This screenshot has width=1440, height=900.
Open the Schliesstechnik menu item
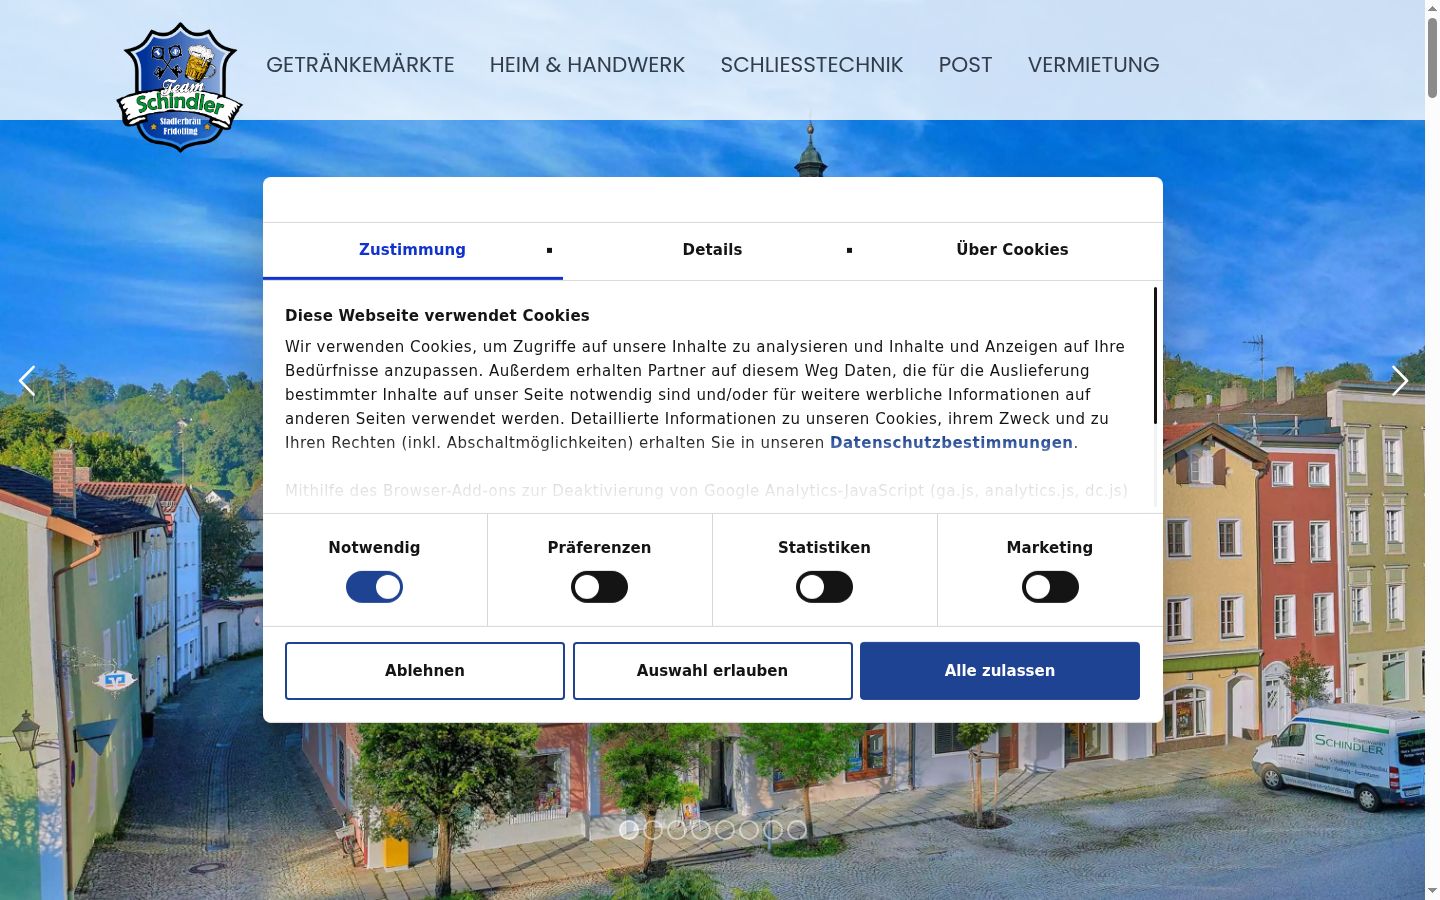point(812,65)
